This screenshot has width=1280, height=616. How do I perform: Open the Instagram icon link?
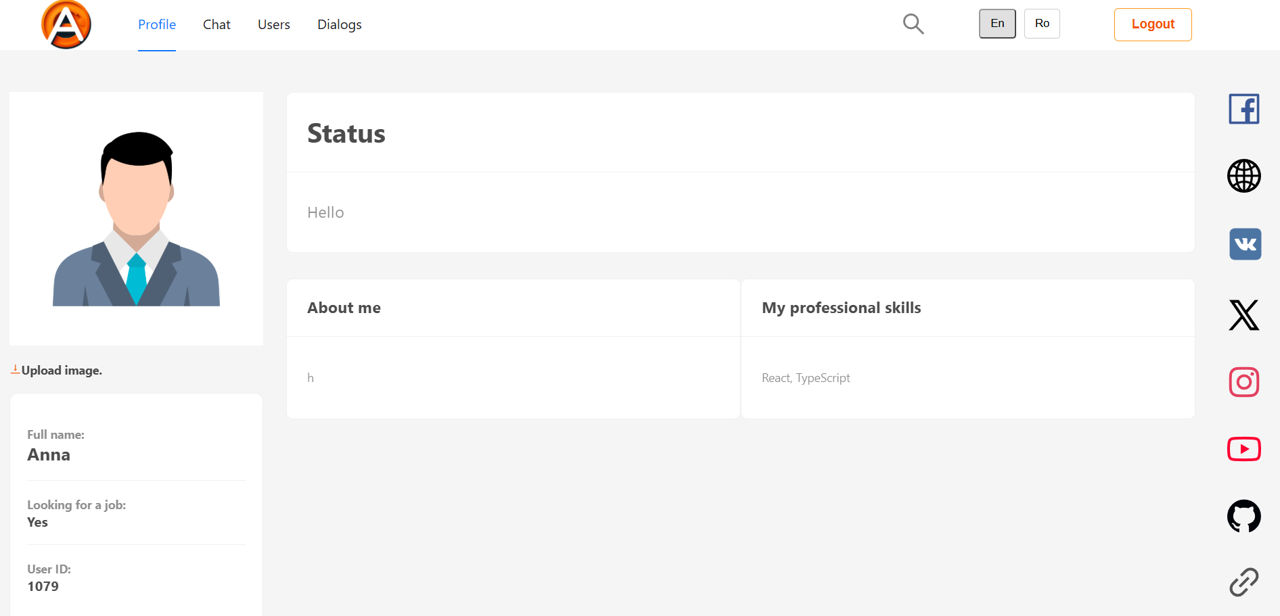(1243, 382)
